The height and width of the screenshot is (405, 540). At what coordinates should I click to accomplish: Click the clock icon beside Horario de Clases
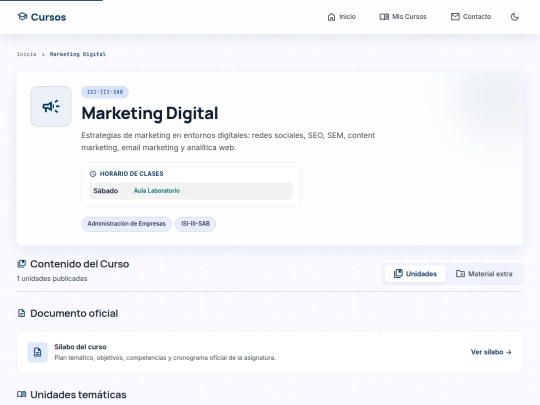(93, 174)
